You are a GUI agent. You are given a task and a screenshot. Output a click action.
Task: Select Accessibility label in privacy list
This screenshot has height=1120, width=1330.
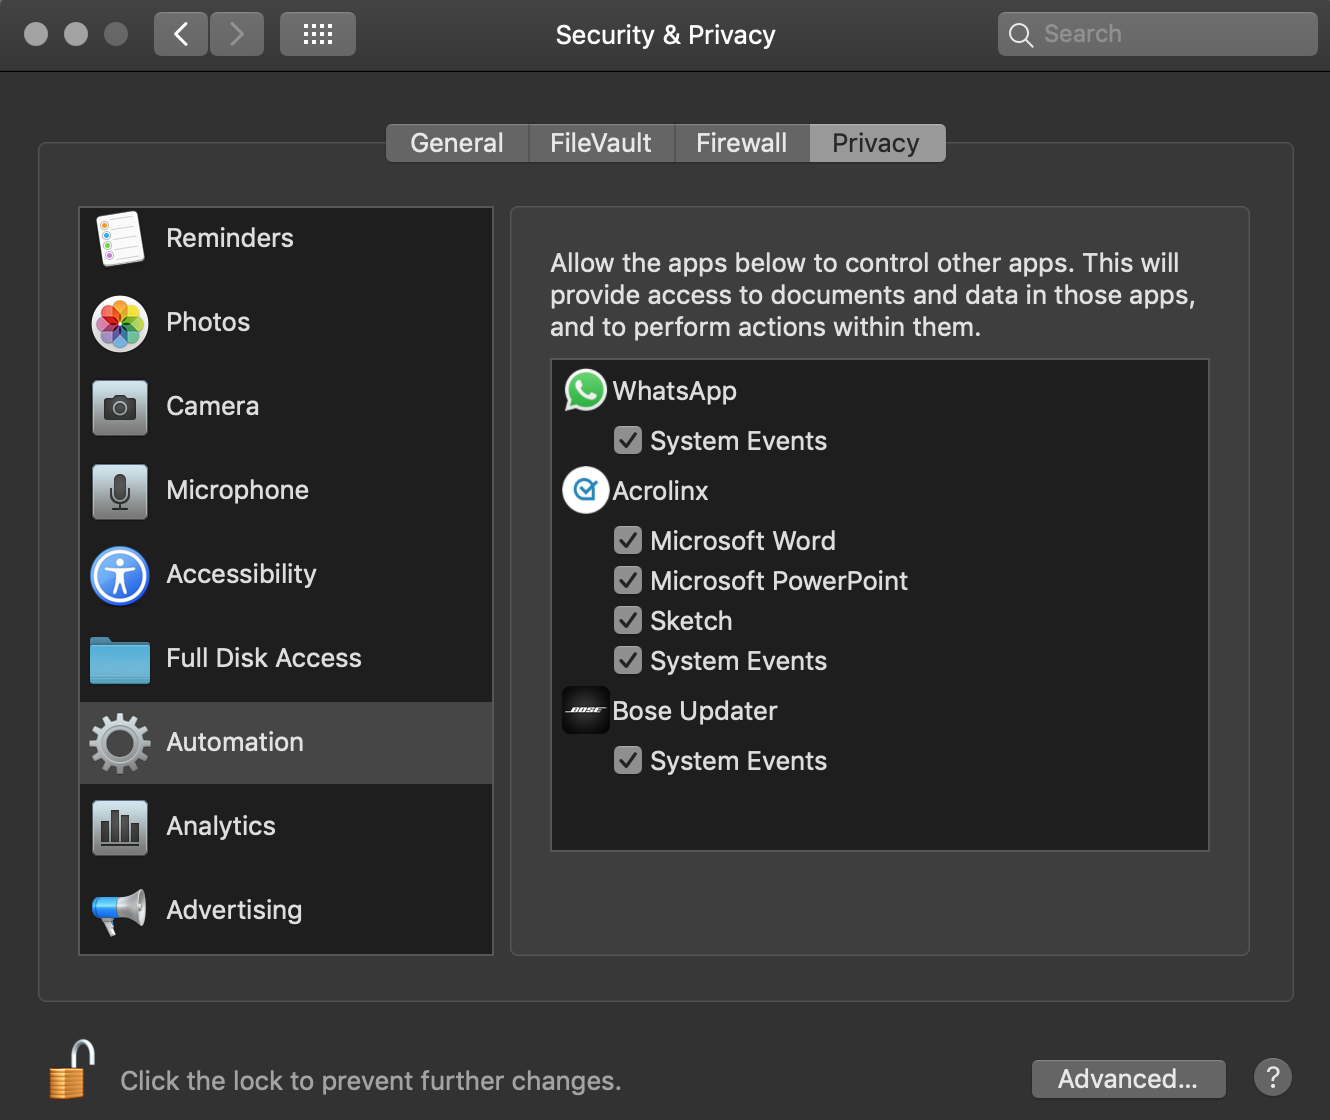[x=242, y=574]
